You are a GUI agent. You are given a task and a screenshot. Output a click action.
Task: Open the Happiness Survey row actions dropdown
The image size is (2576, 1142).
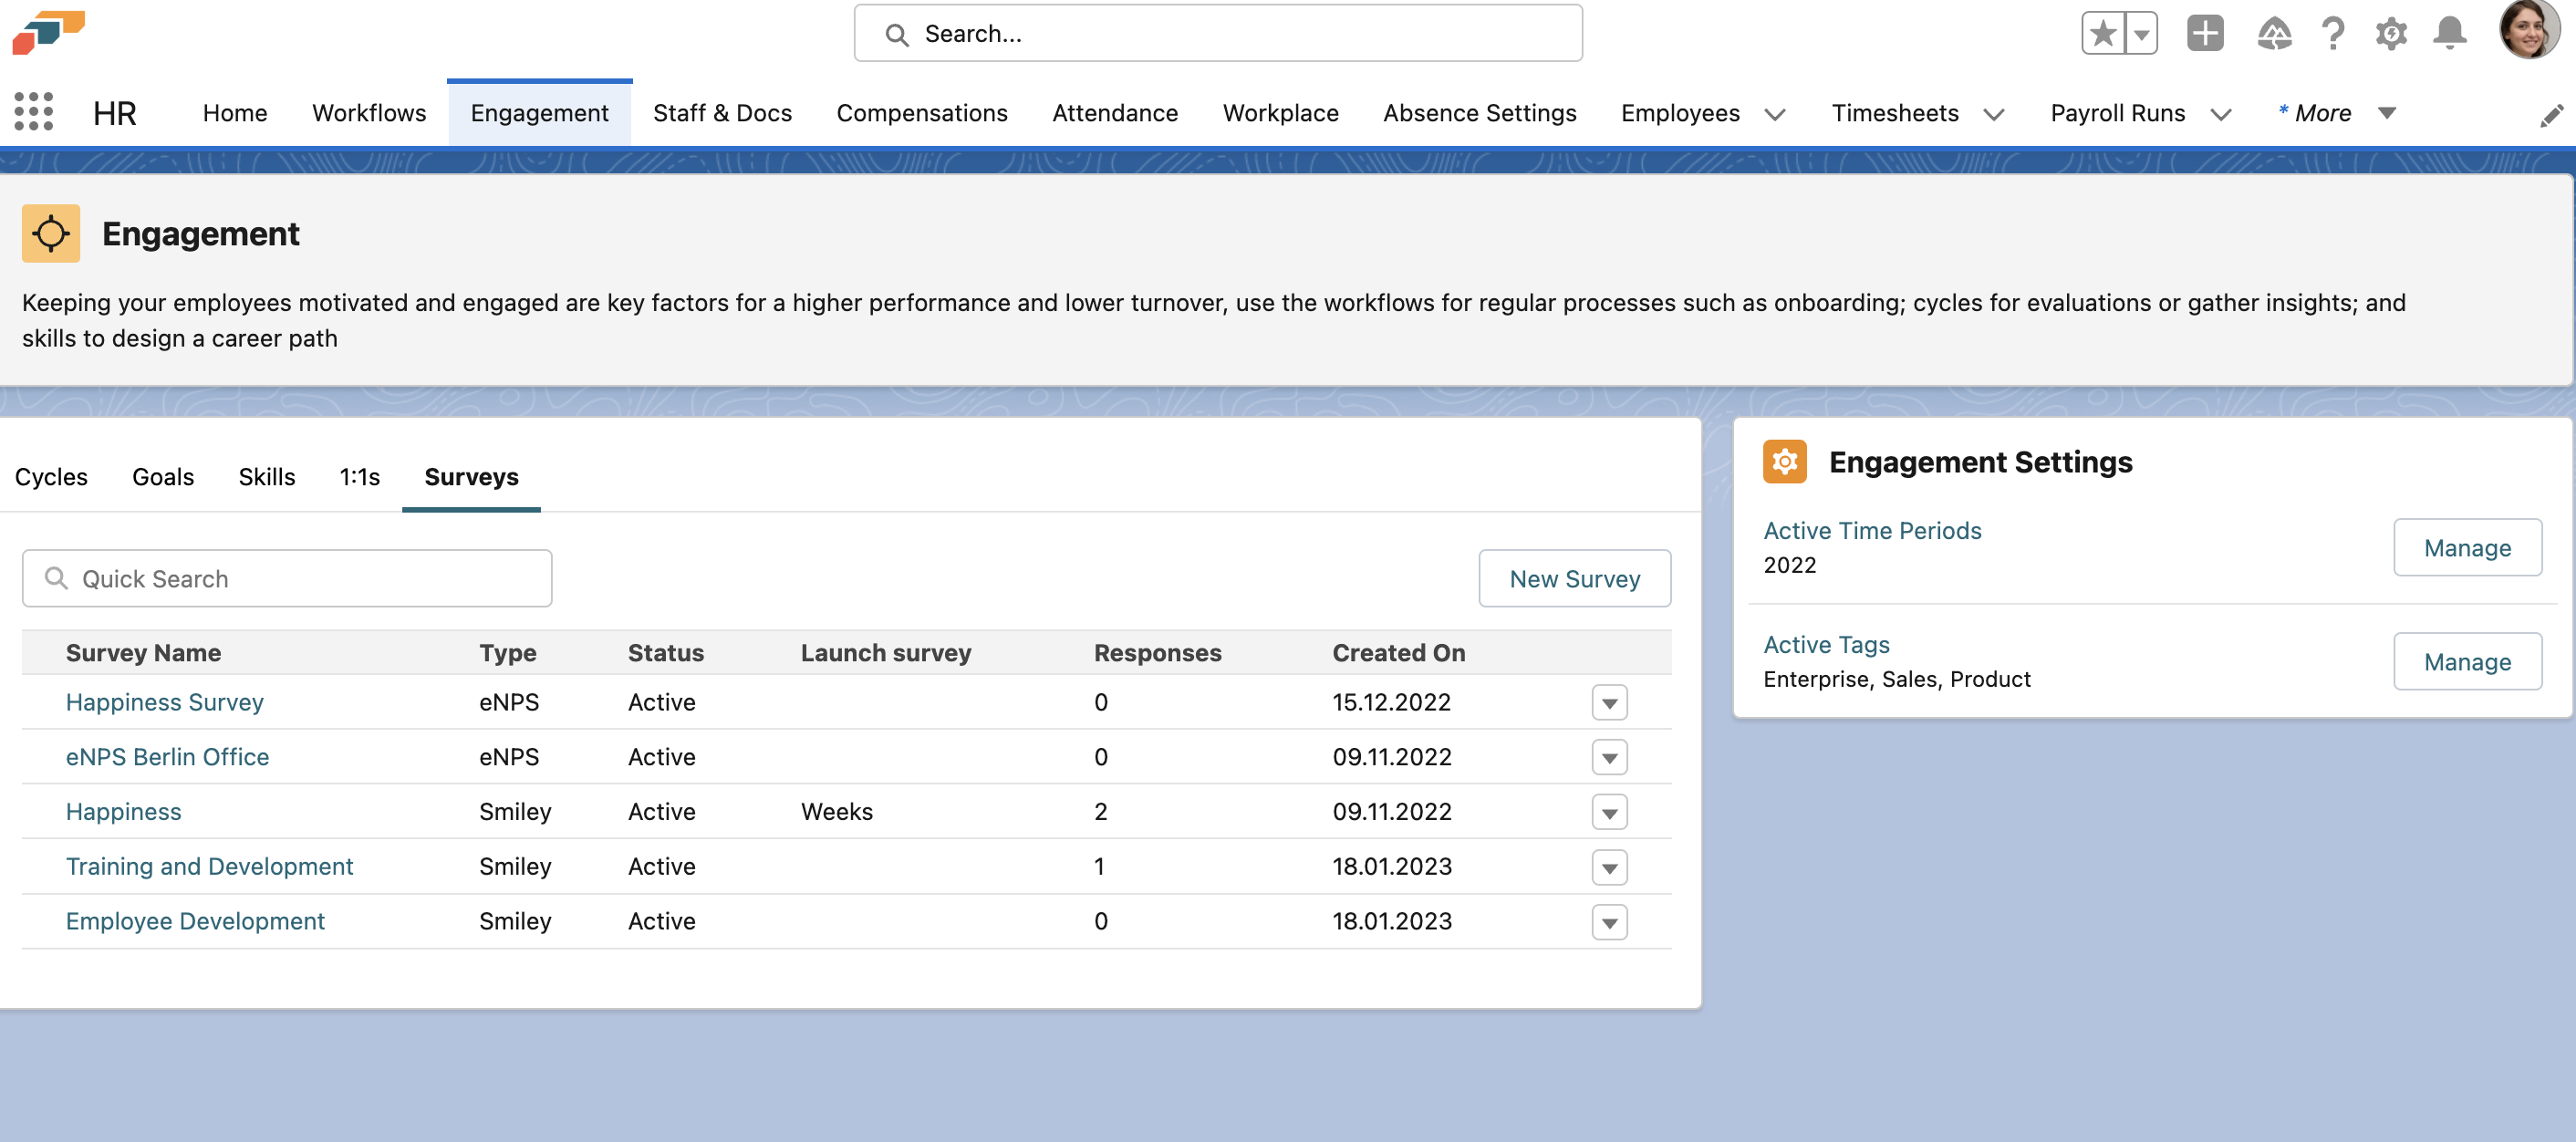1609,703
